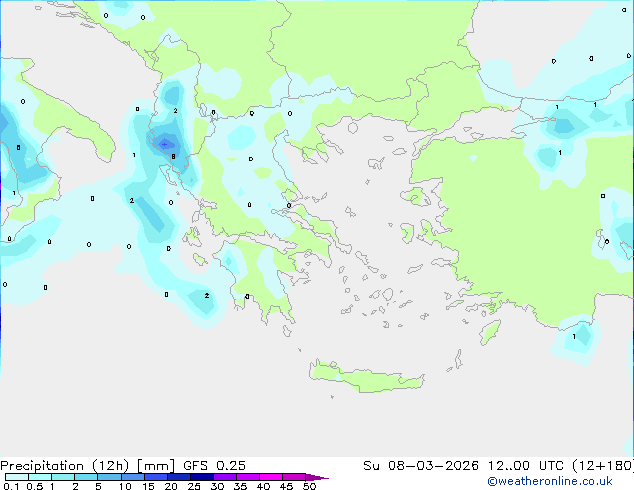The width and height of the screenshot is (634, 490).
Task: Select the 35–40 mm purple legend box
Action: tap(247, 477)
